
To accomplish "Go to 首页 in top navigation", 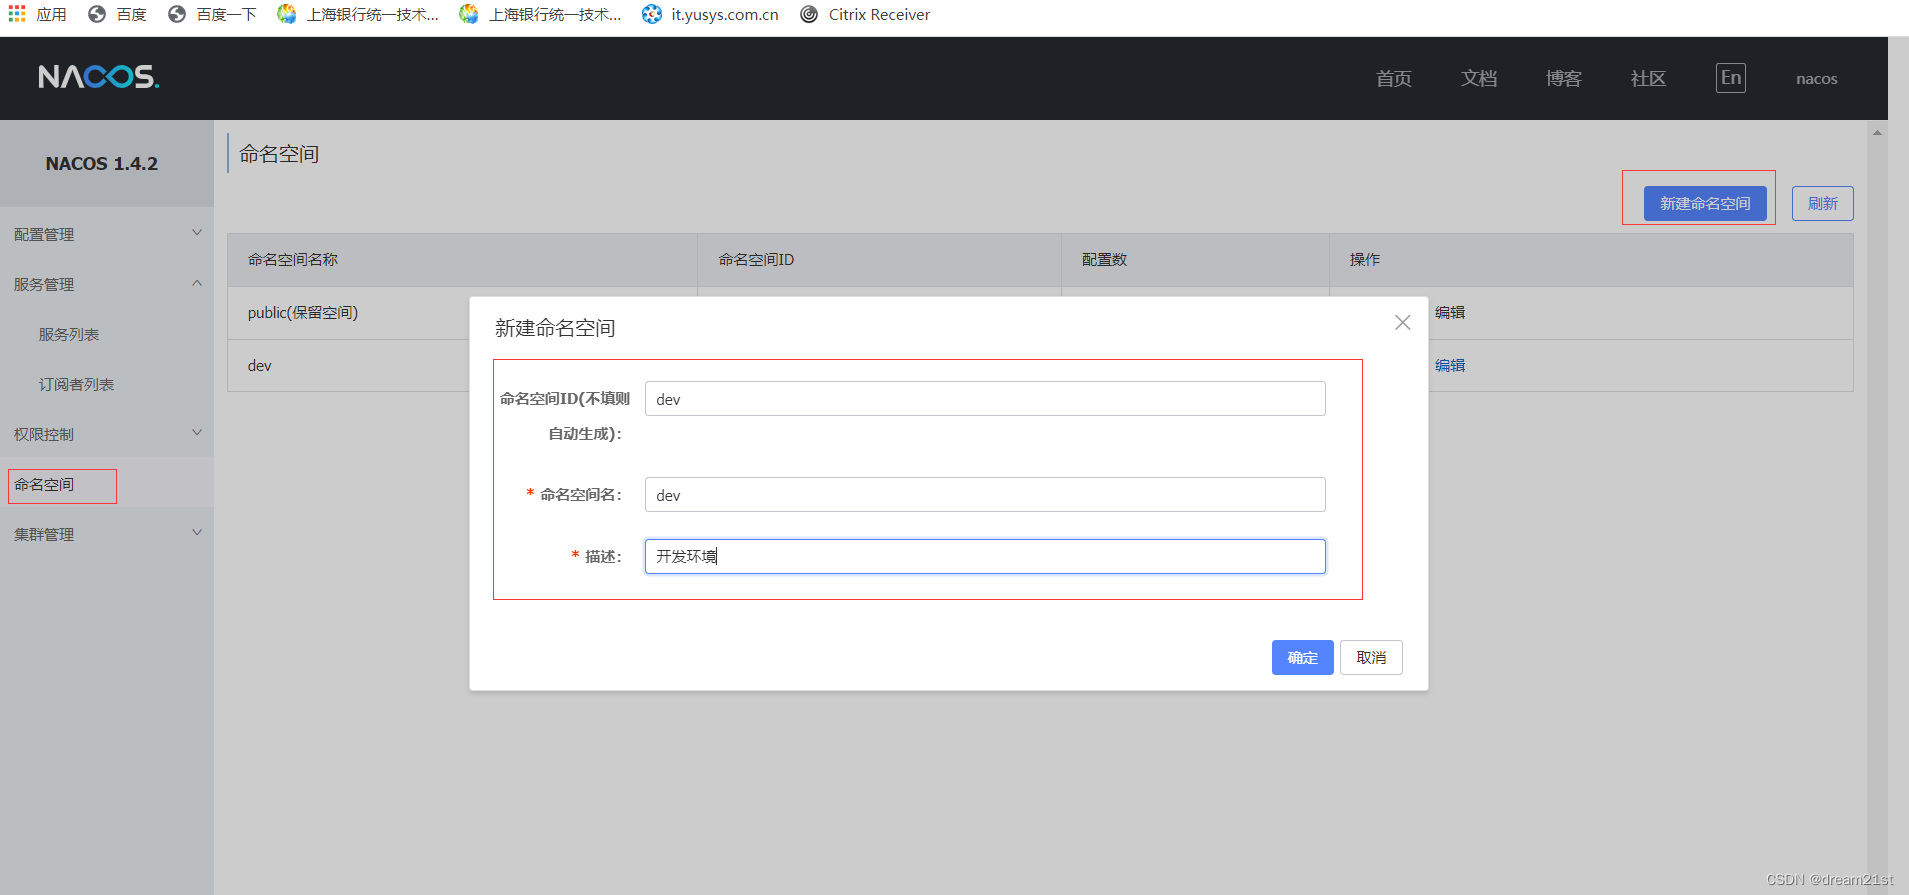I will click(x=1394, y=79).
